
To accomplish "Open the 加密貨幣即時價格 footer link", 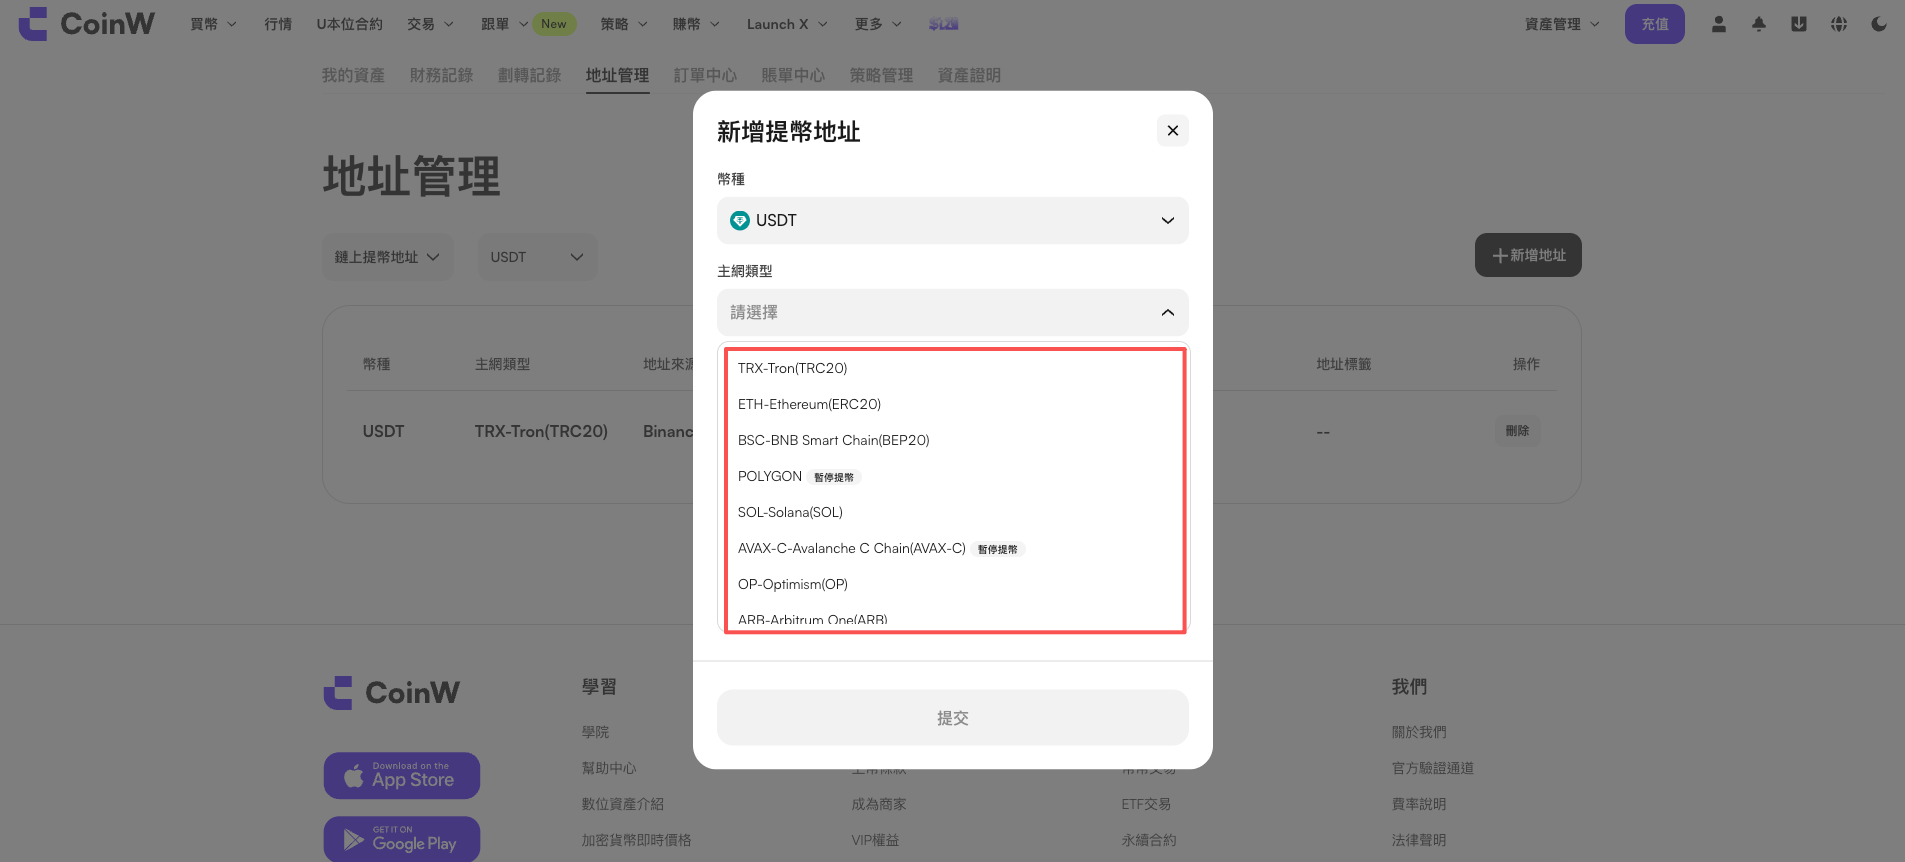I will (637, 840).
